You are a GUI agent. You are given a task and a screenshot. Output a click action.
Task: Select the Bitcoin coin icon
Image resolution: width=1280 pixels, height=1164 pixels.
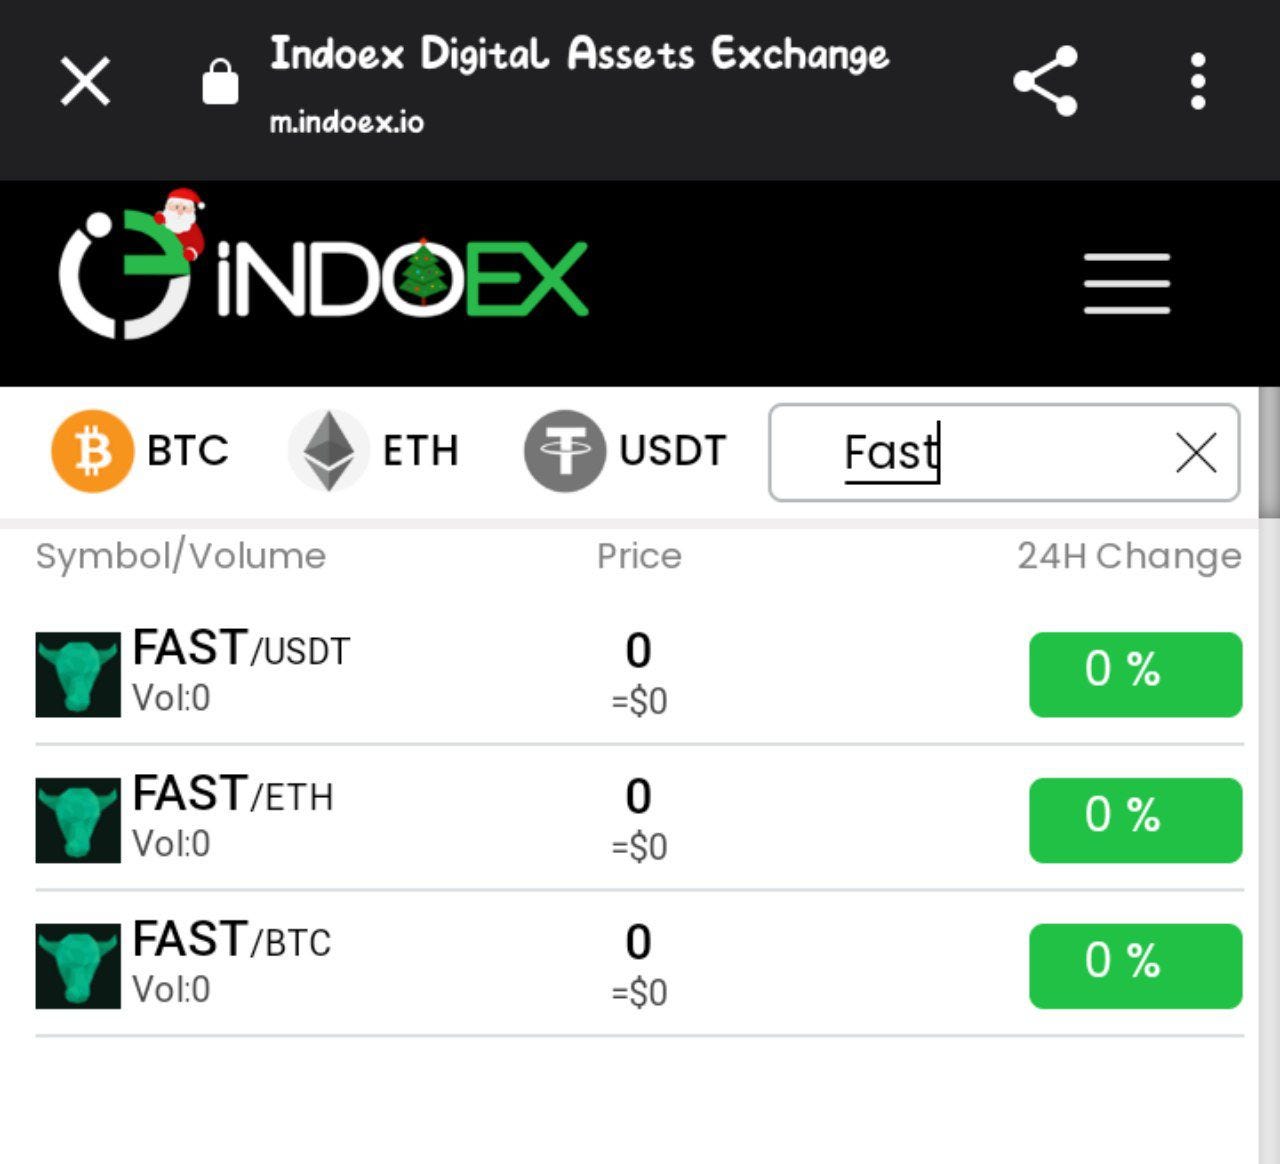click(x=92, y=452)
